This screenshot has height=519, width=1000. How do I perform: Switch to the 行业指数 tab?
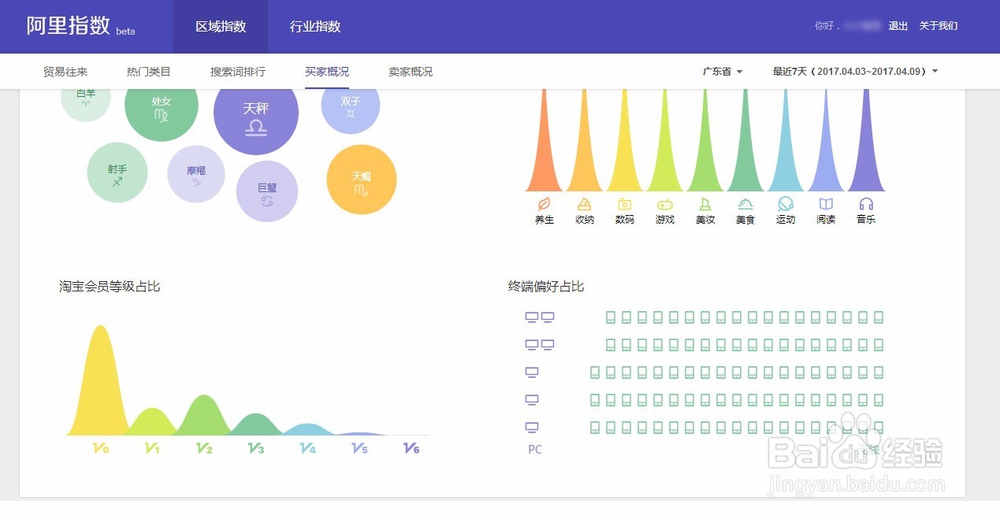point(315,26)
